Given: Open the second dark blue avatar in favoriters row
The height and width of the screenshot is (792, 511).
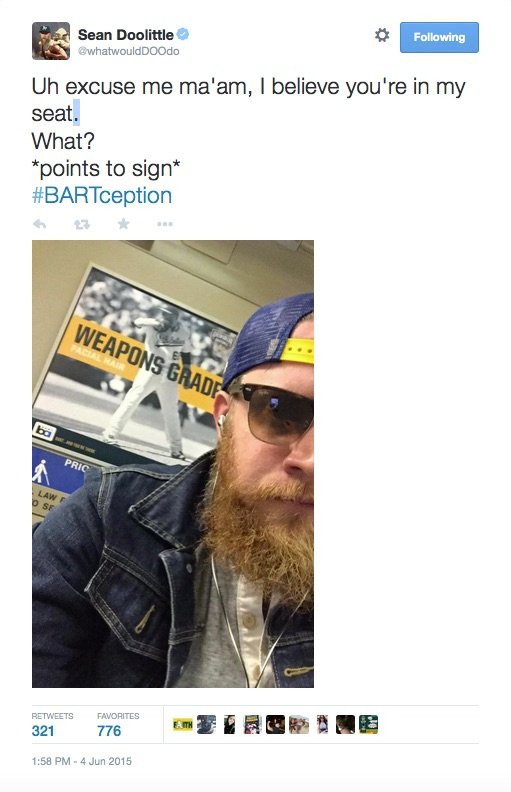Looking at the screenshot, I should pos(206,724).
